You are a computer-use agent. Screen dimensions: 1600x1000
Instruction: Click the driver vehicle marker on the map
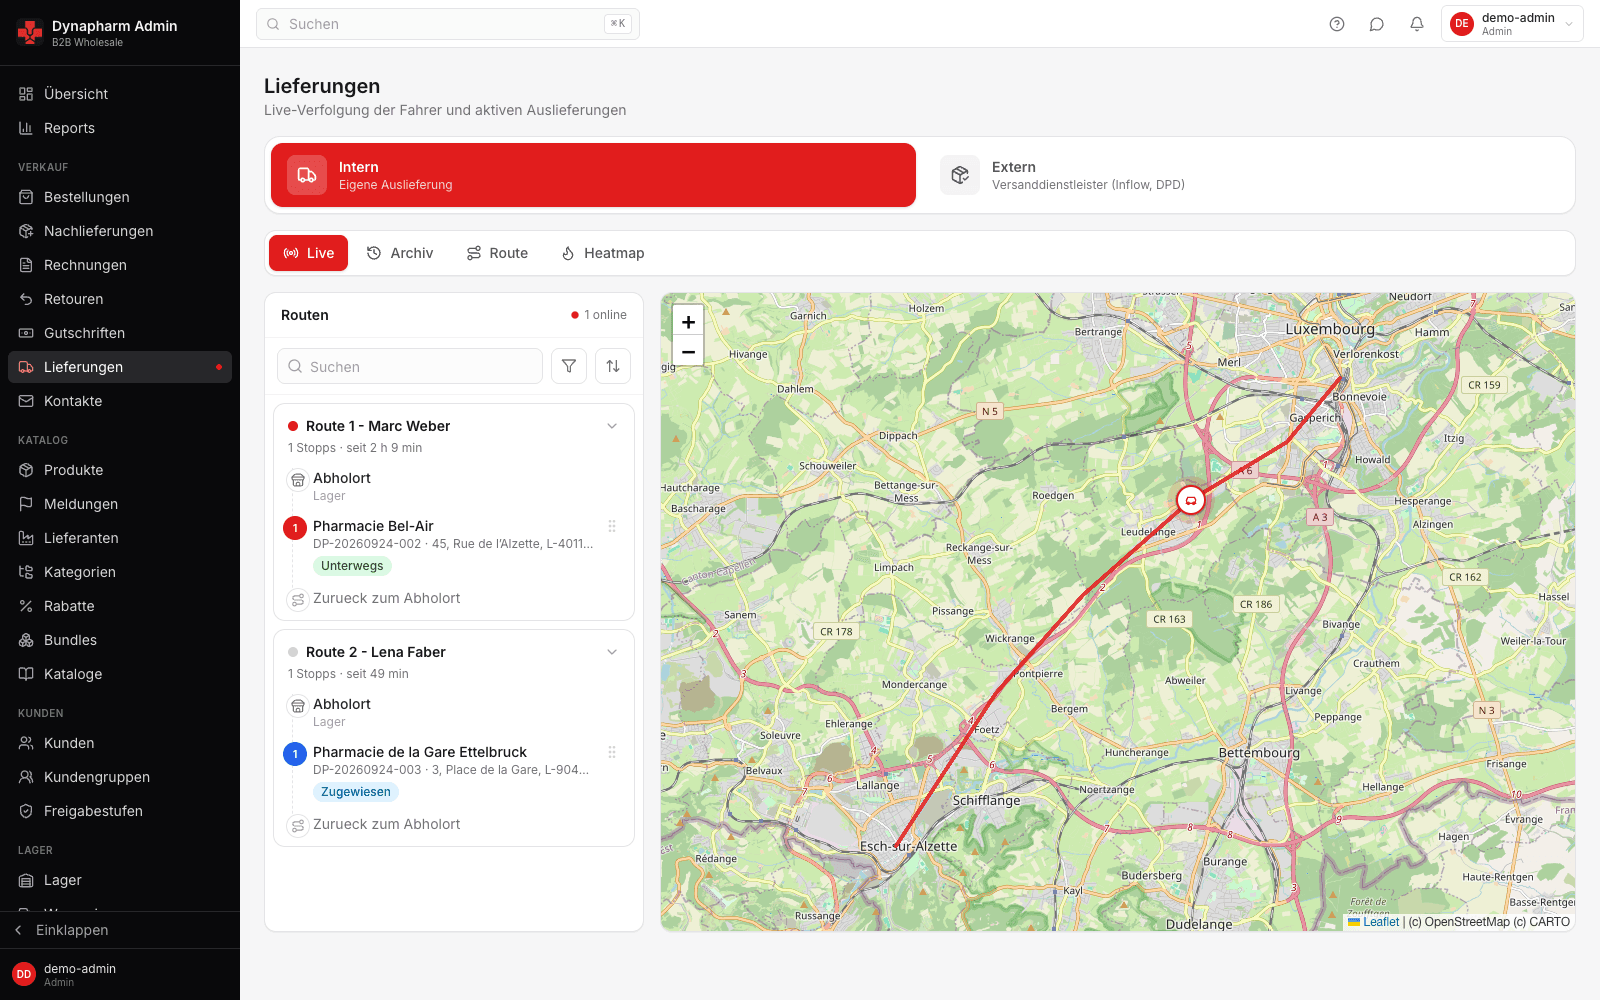pyautogui.click(x=1190, y=500)
